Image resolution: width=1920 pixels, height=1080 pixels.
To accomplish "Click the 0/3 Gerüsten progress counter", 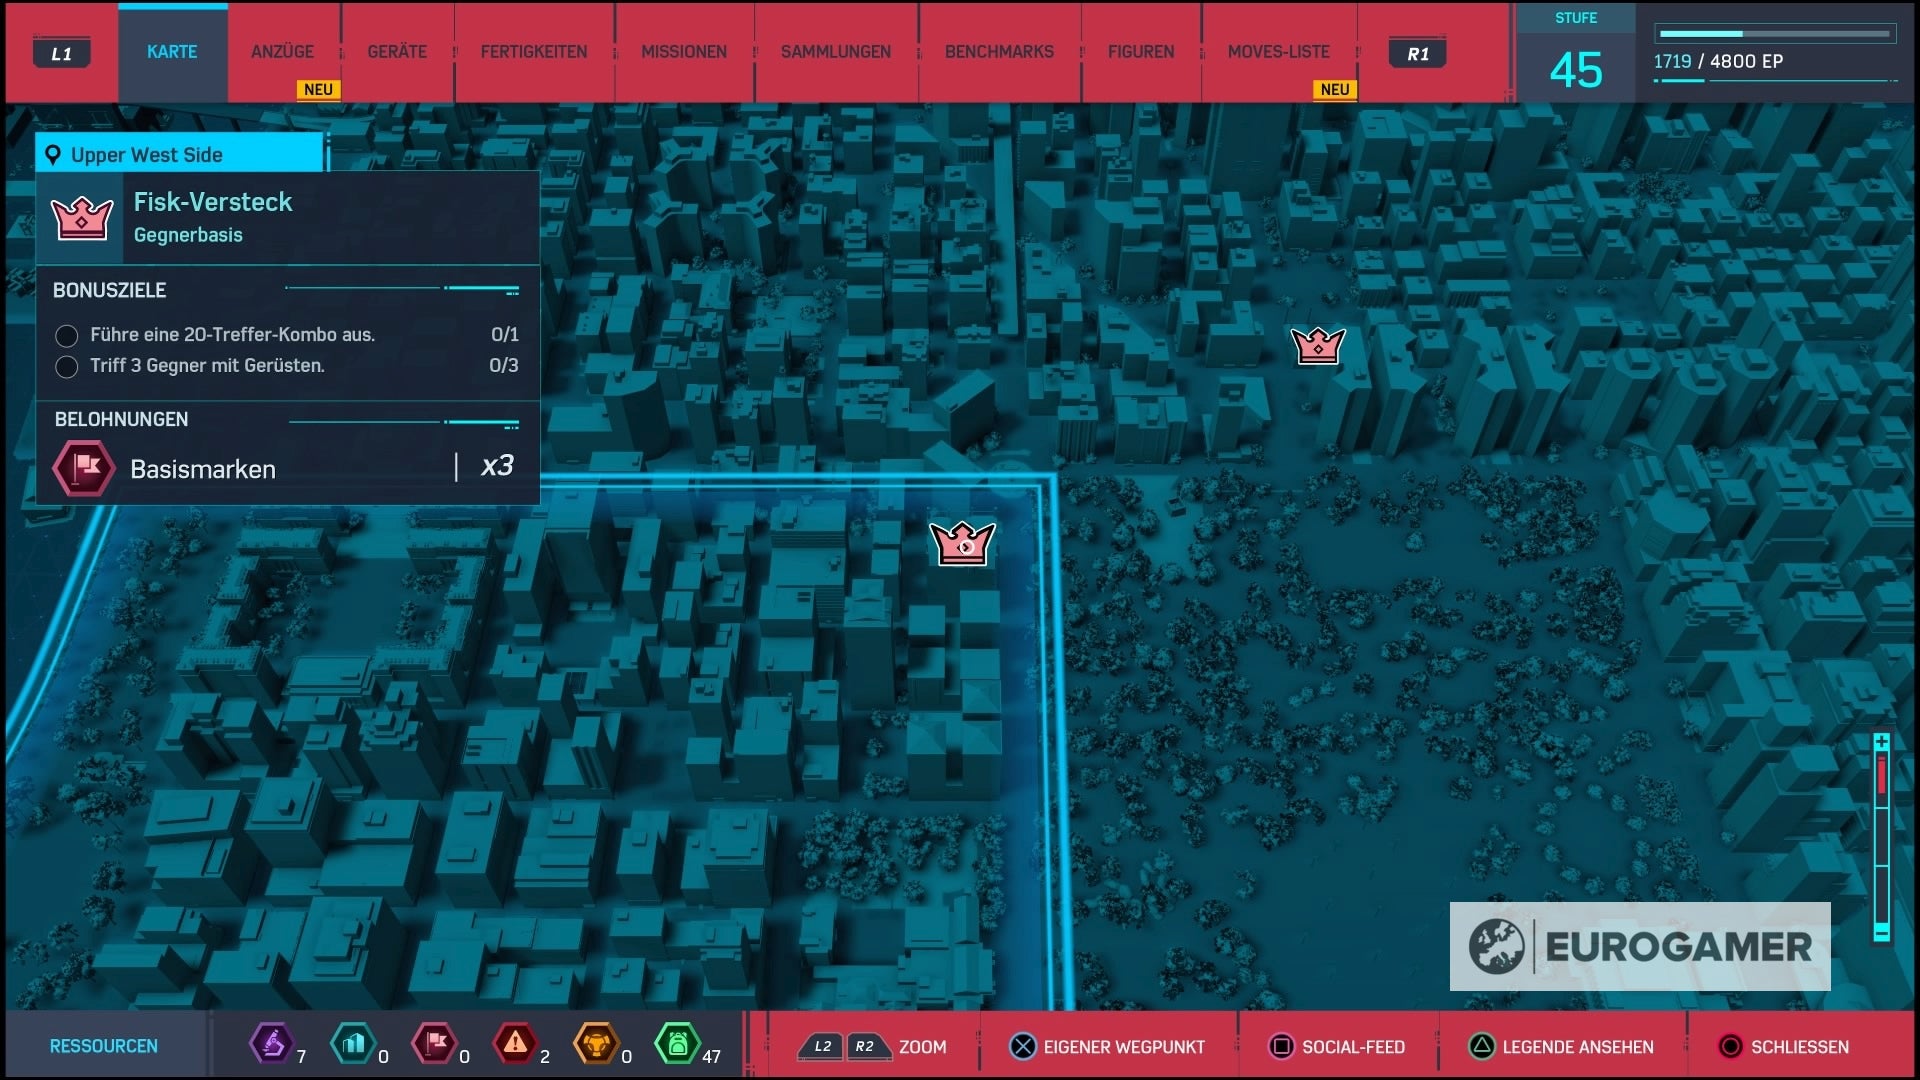I will [504, 366].
